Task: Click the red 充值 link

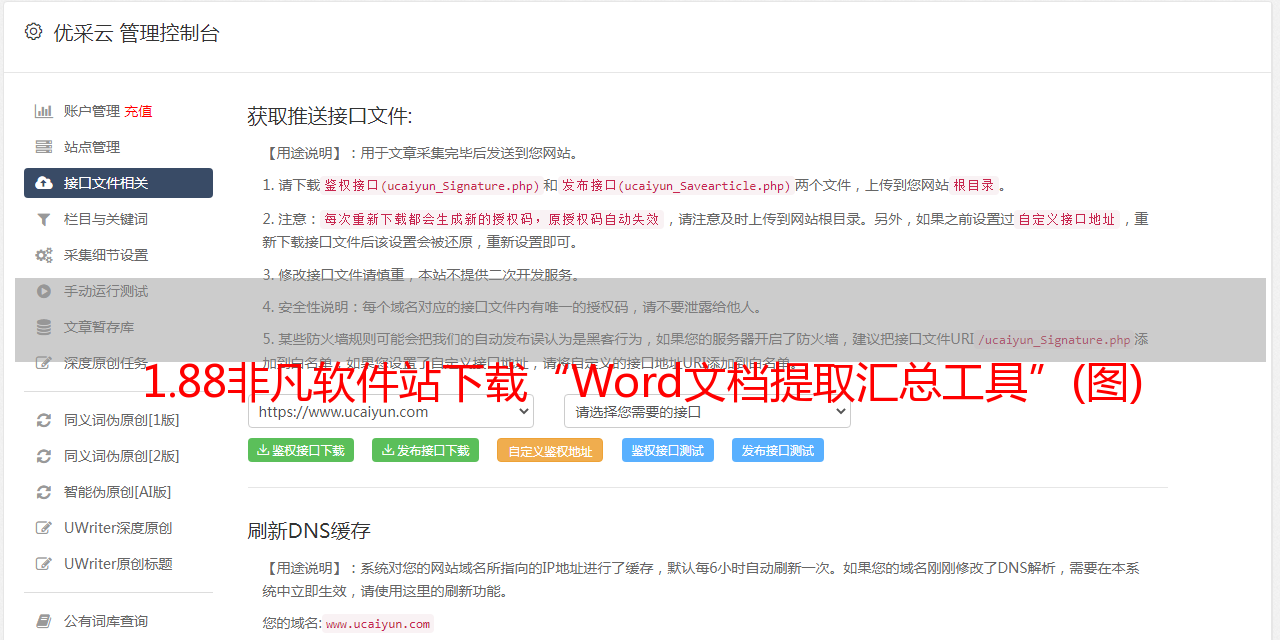Action: coord(138,111)
